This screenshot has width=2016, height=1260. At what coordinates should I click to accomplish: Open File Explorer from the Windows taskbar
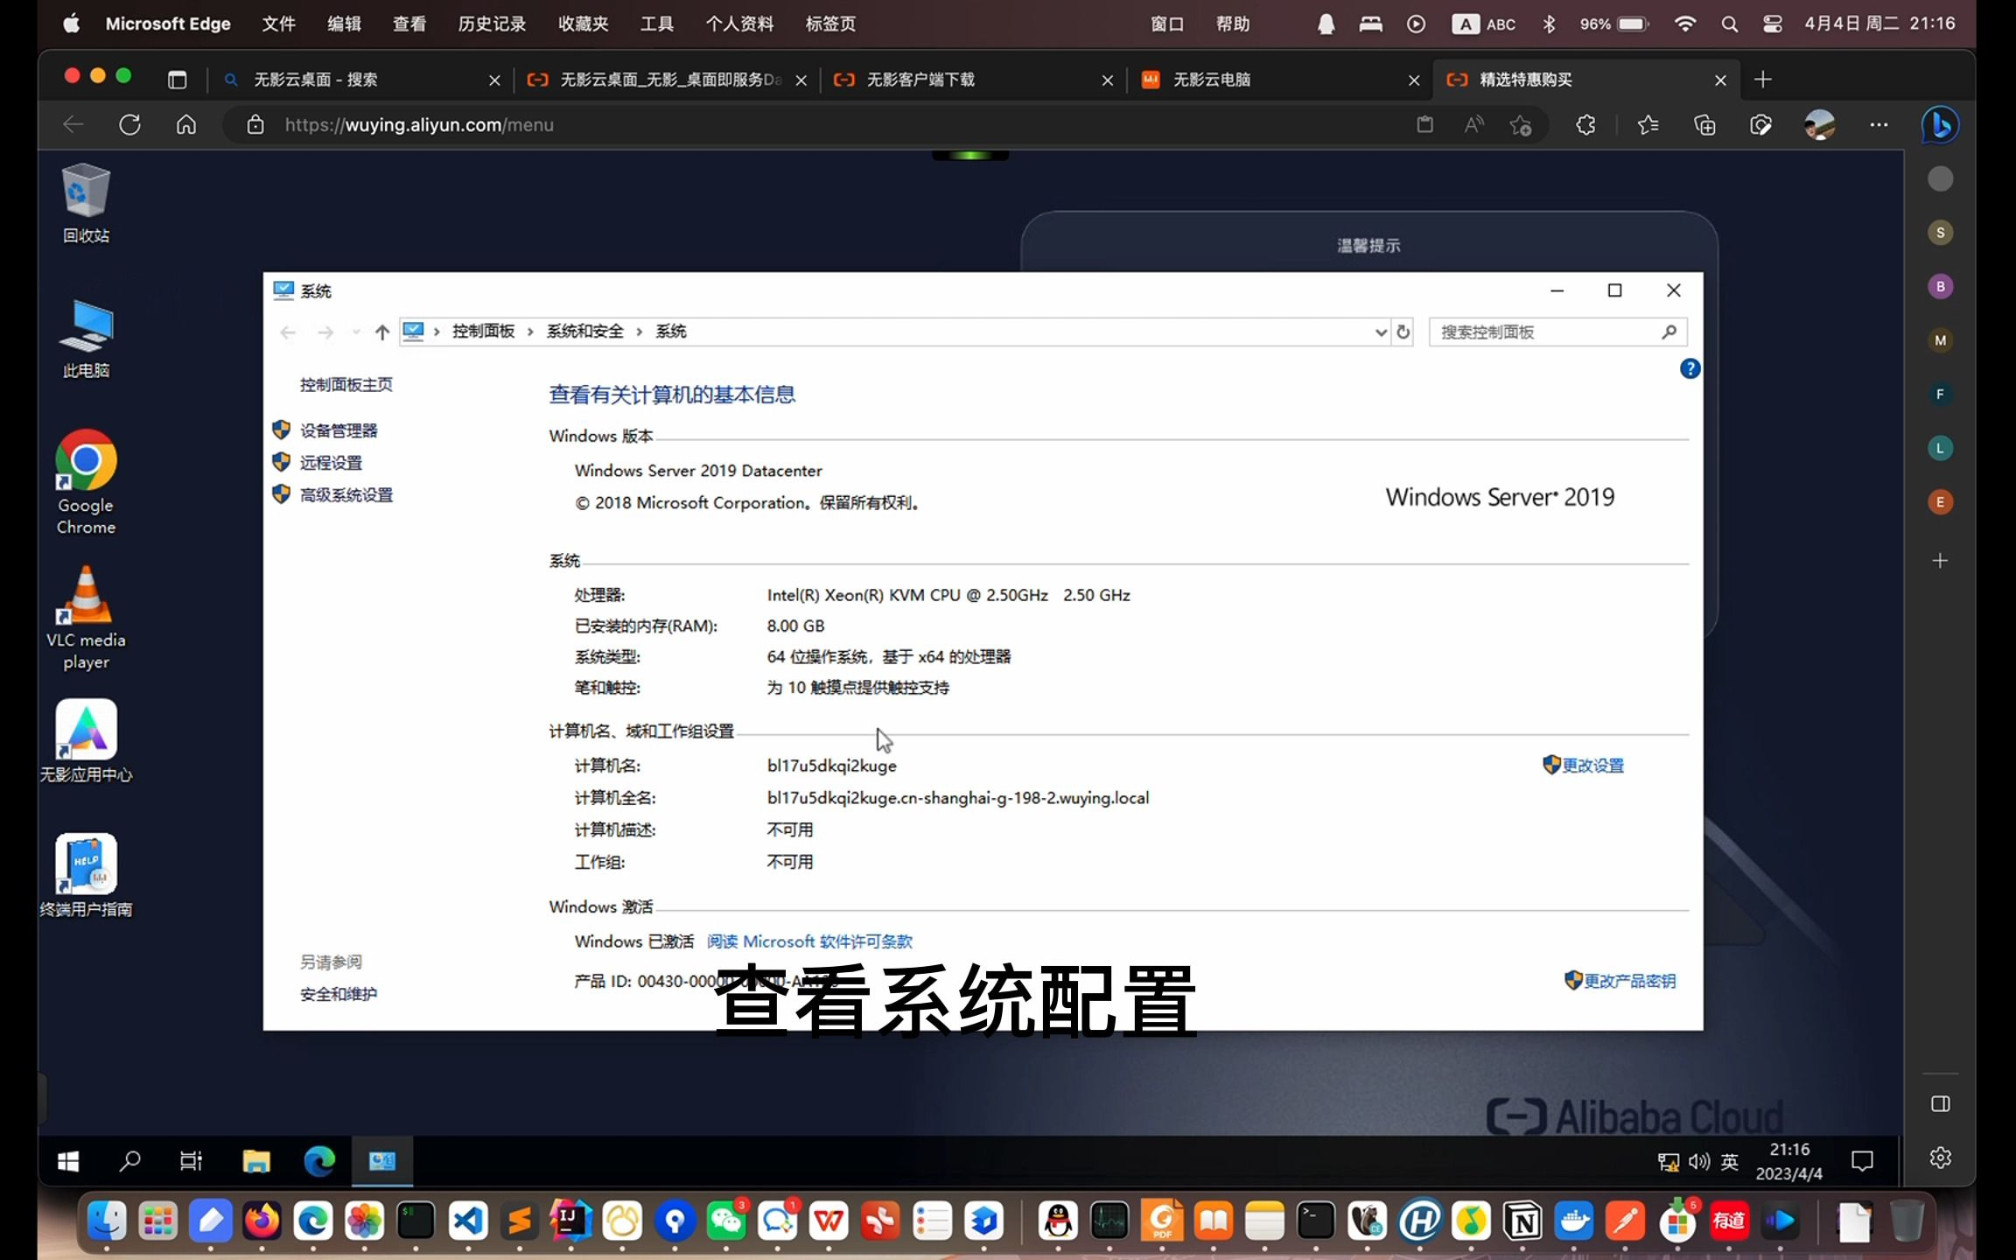point(257,1160)
